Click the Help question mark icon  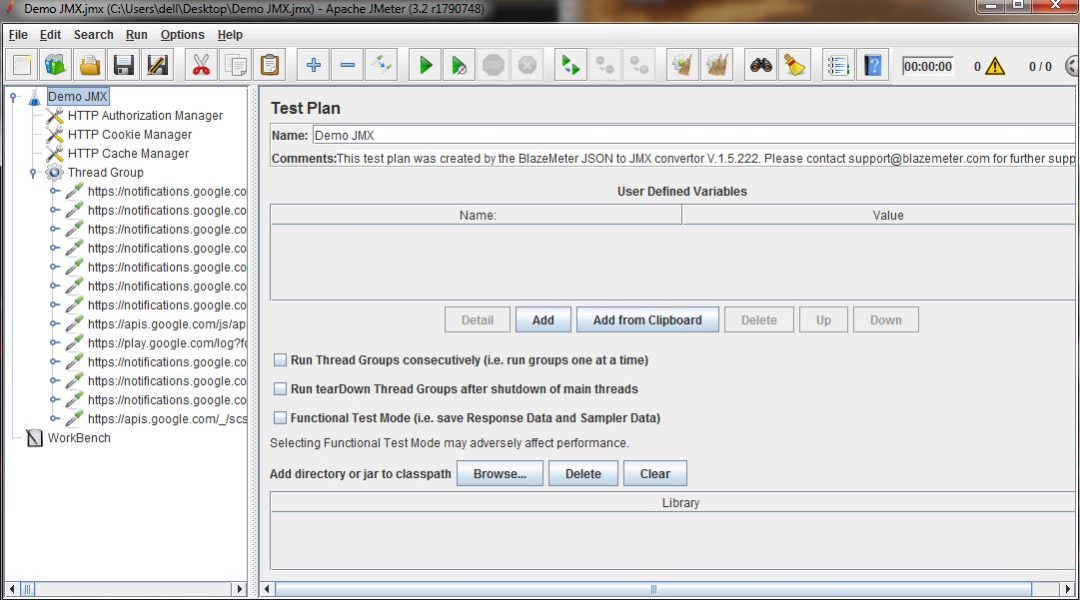pos(873,65)
